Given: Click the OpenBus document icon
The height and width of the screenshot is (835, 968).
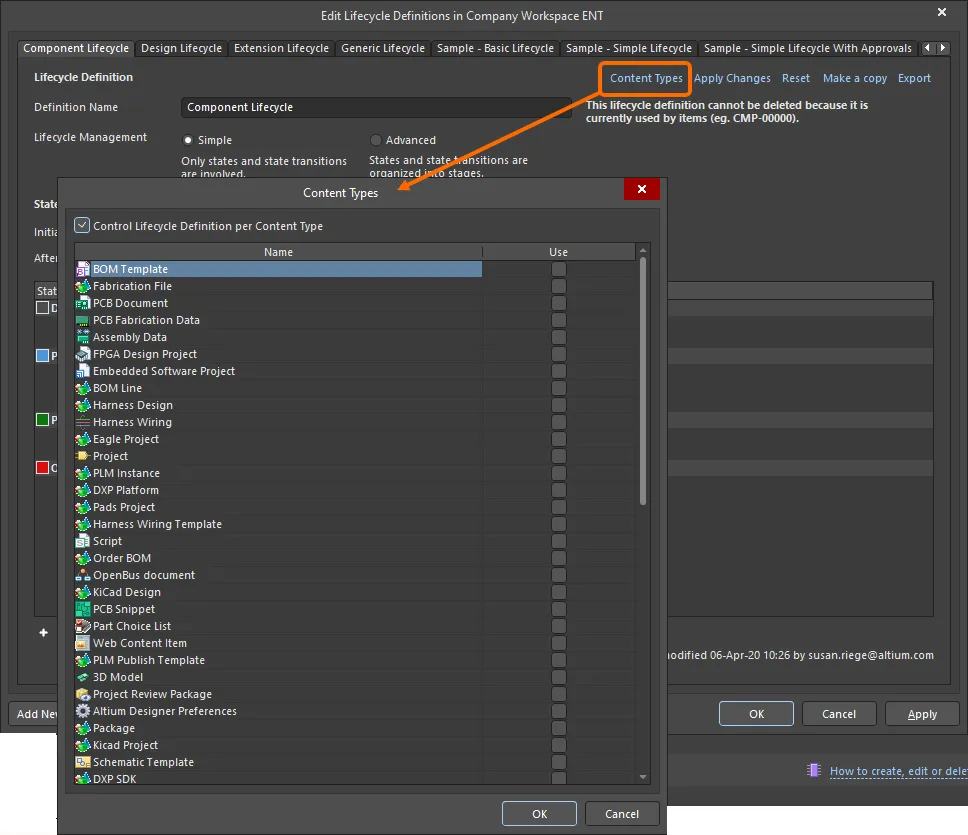Looking at the screenshot, I should click(x=83, y=575).
